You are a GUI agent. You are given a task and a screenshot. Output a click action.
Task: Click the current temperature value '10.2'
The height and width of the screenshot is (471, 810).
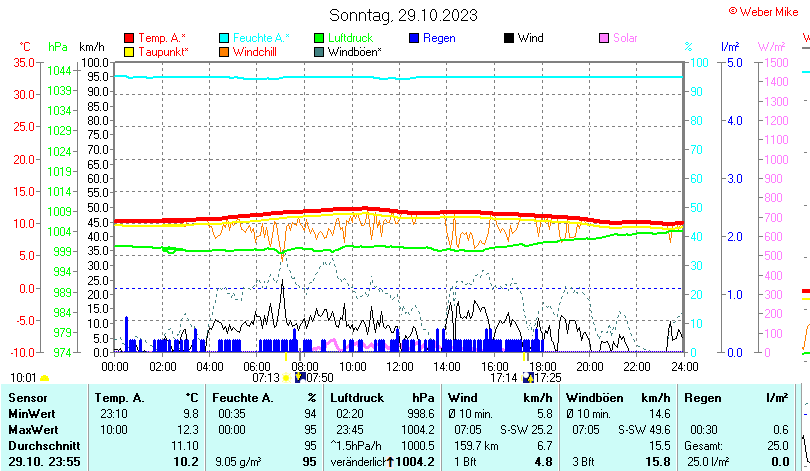coord(186,462)
